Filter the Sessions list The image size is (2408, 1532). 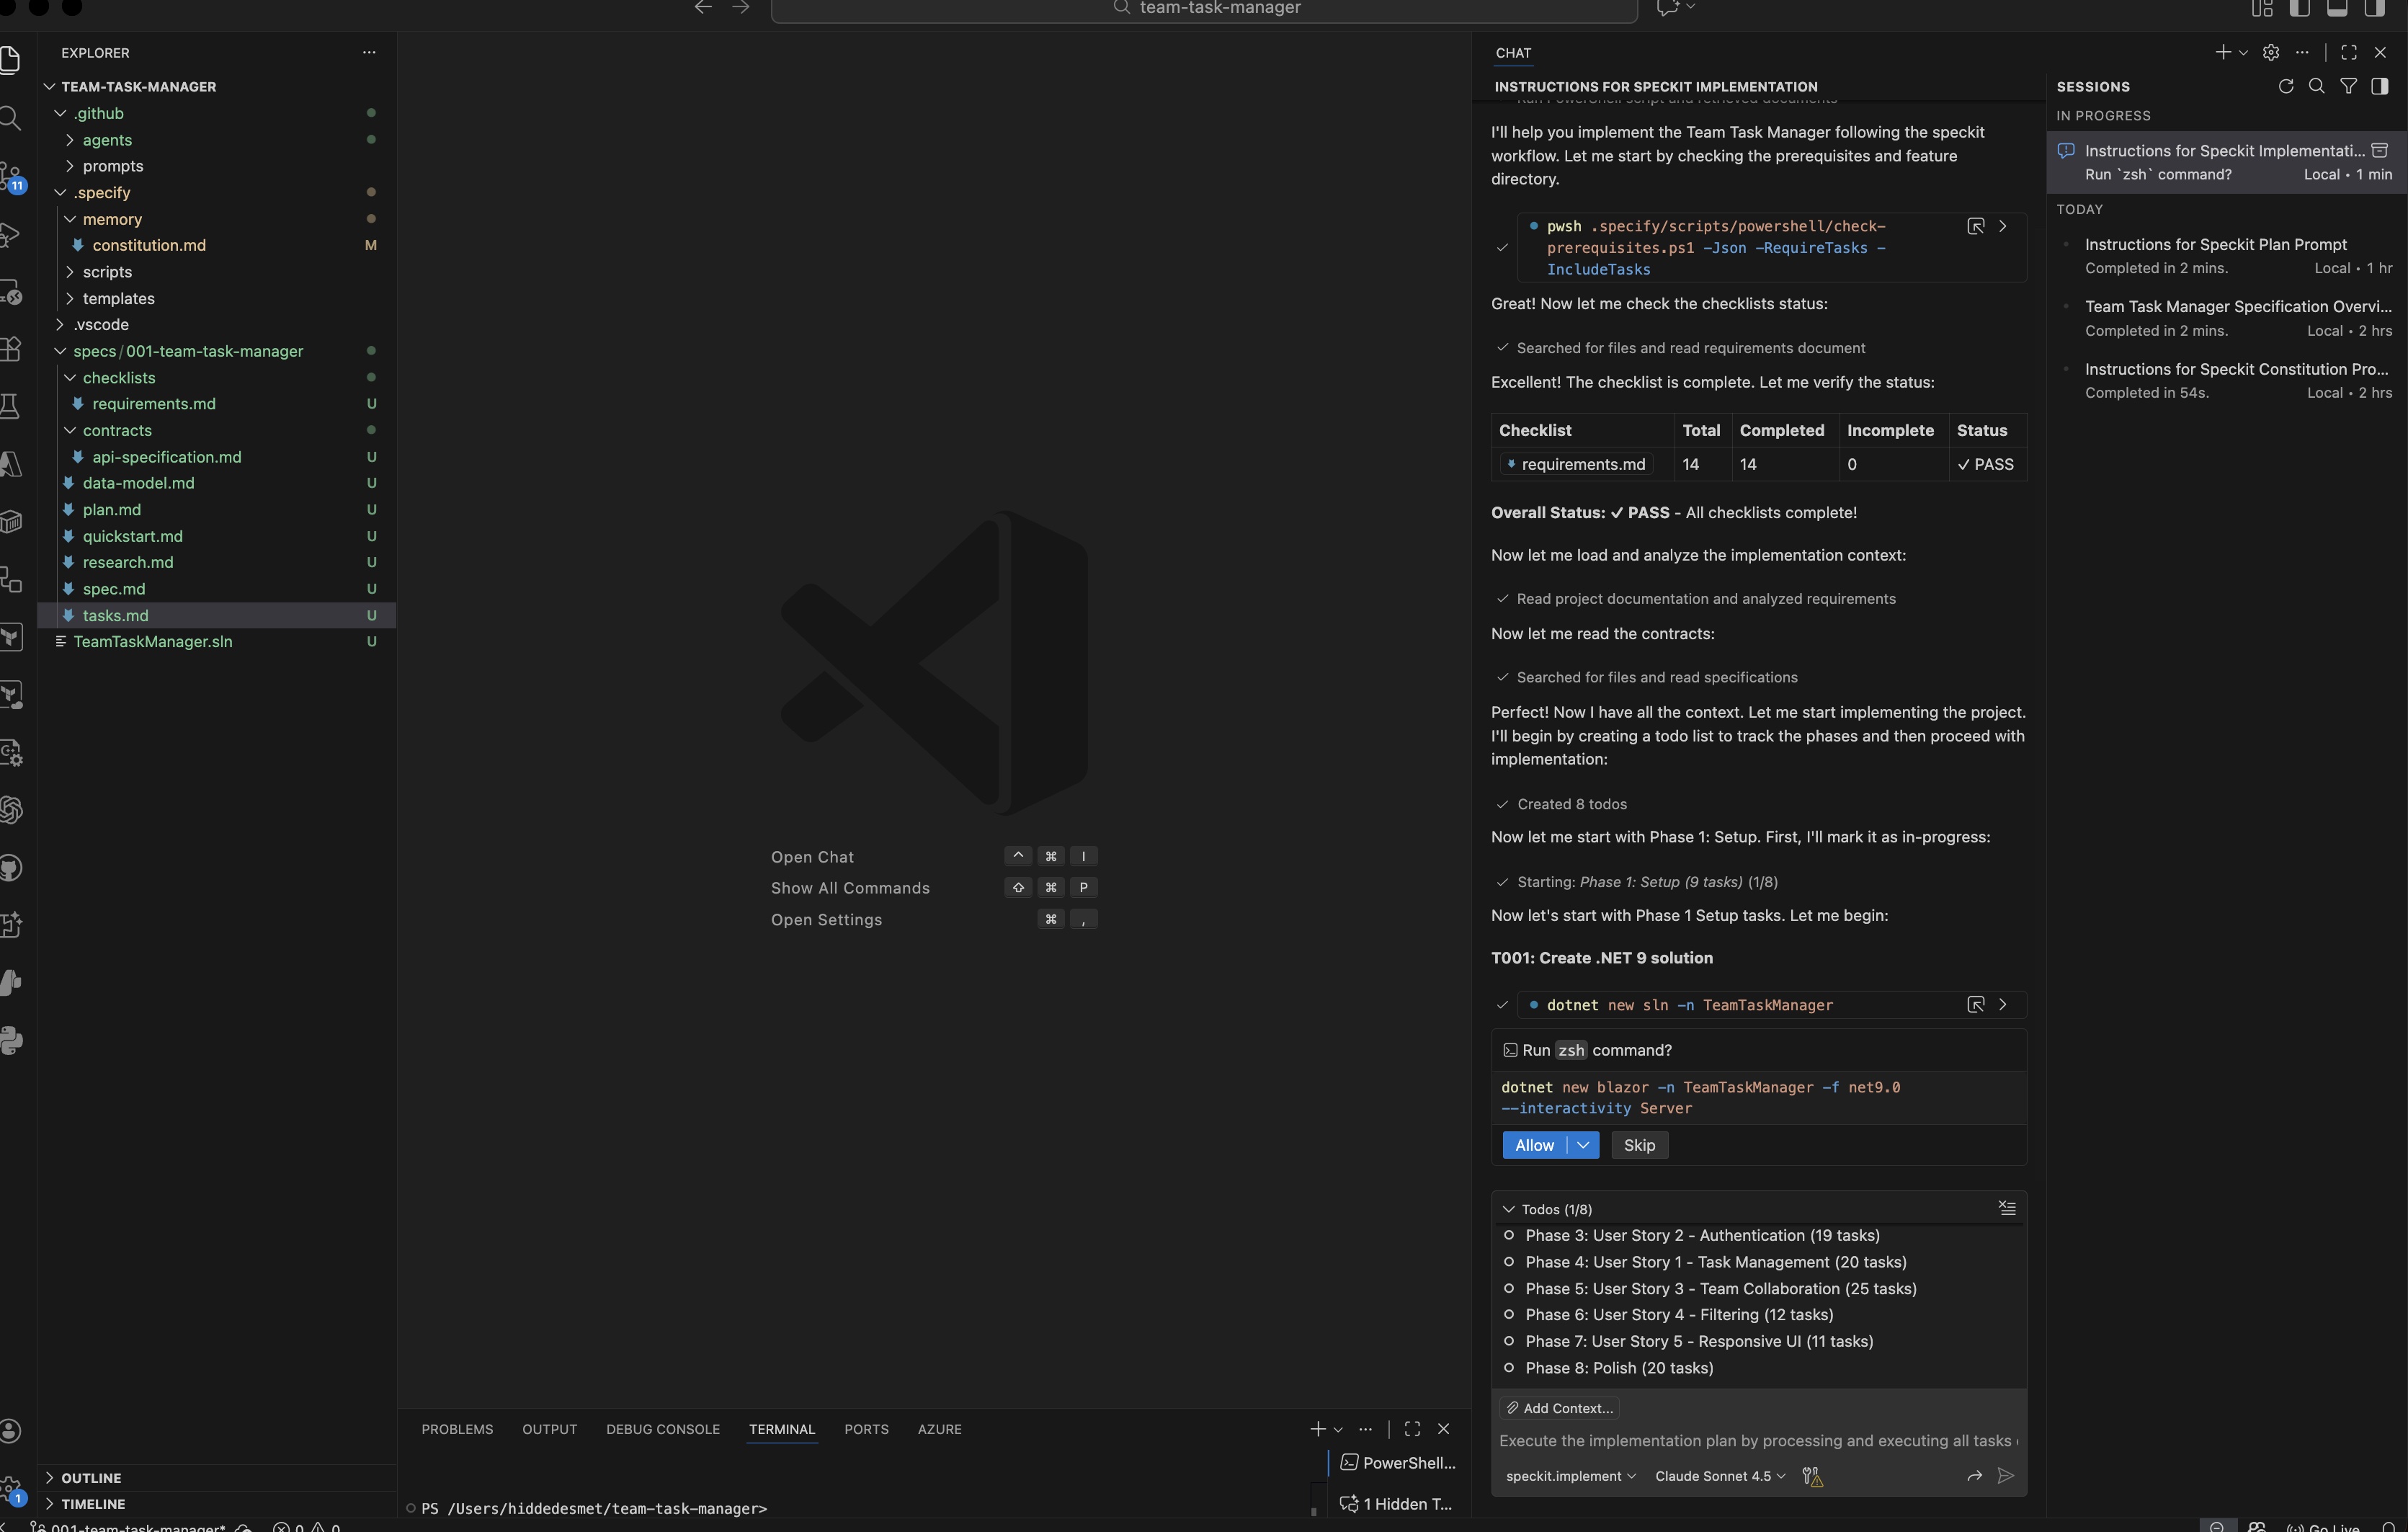[2348, 87]
